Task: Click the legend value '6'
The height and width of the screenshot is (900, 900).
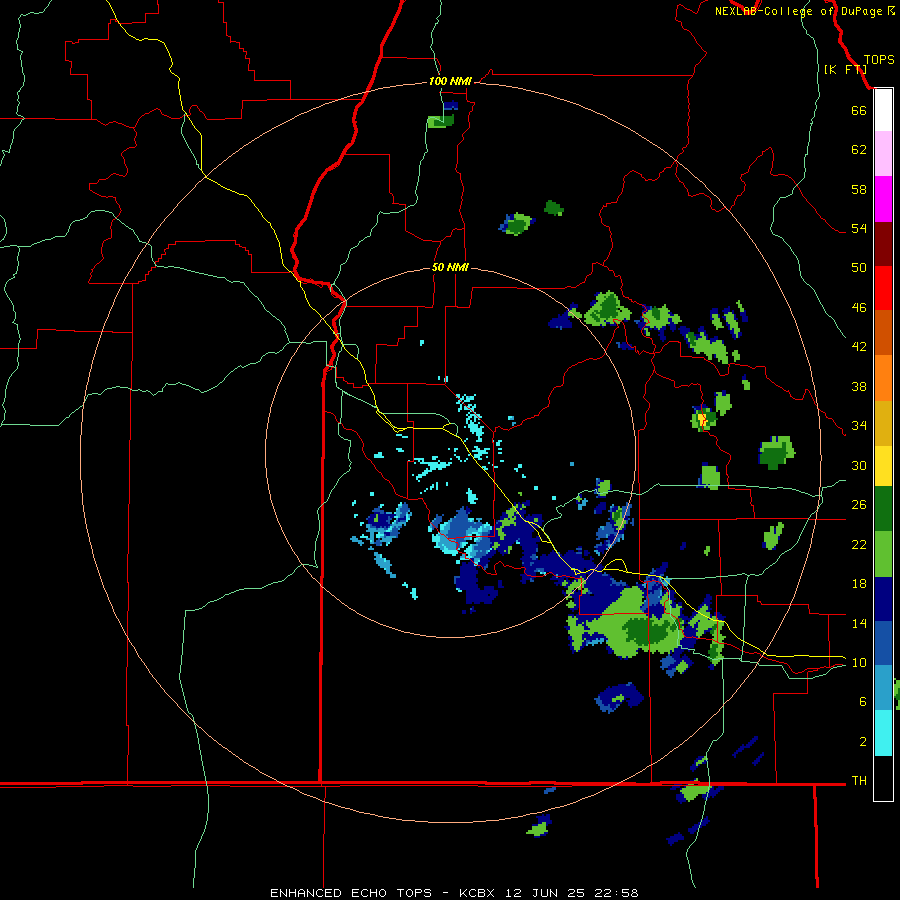Action: click(863, 702)
